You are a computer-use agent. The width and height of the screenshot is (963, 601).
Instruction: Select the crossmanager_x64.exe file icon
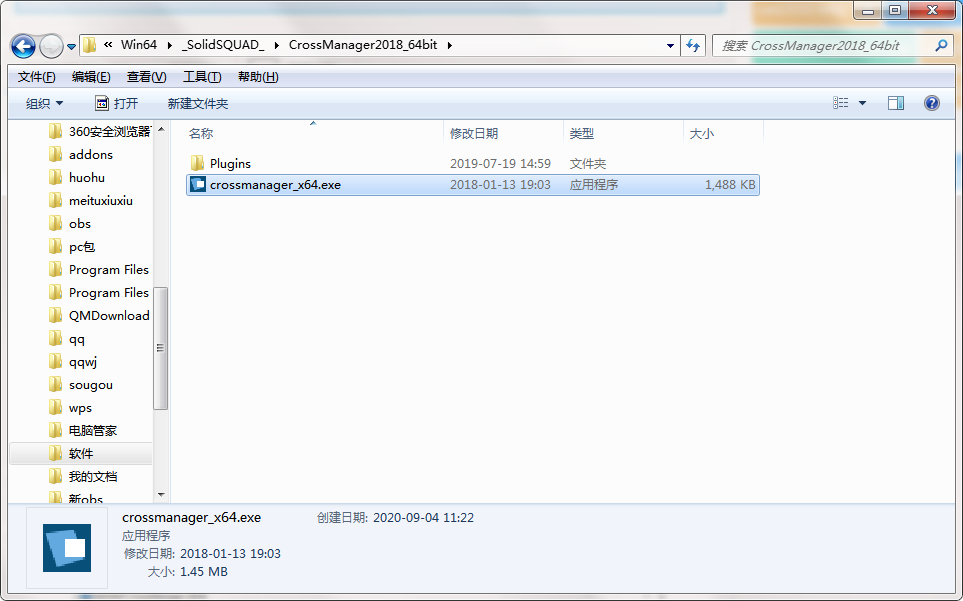pyautogui.click(x=198, y=184)
